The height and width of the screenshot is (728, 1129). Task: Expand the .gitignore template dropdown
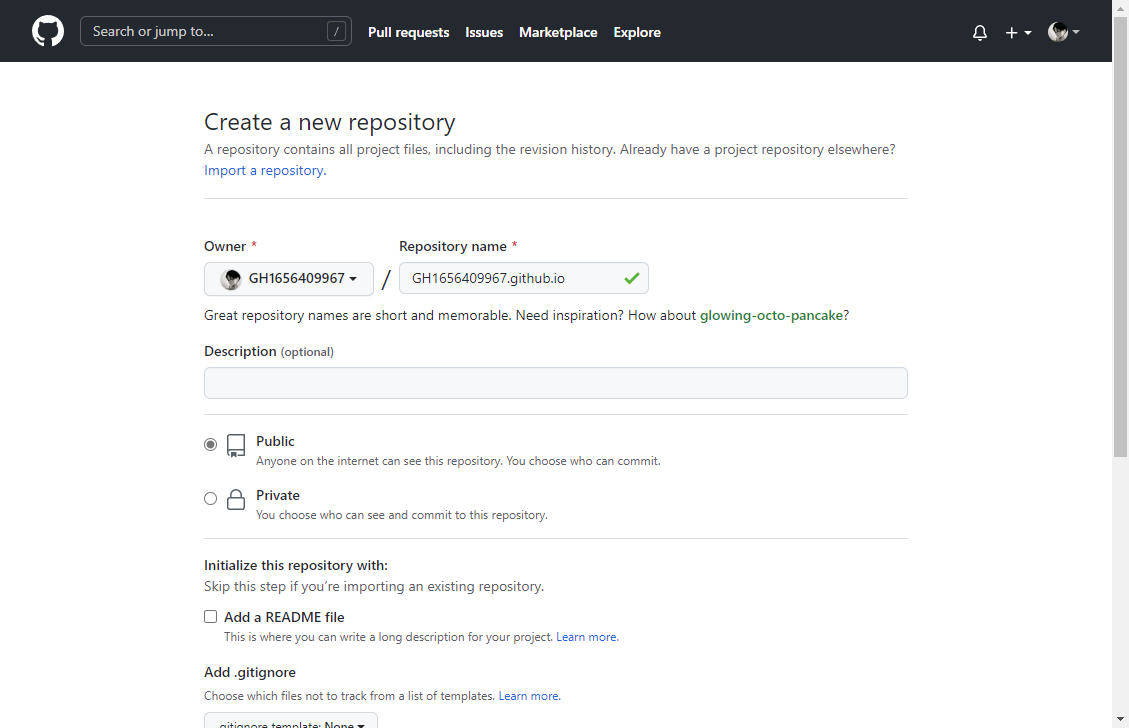[291, 720]
